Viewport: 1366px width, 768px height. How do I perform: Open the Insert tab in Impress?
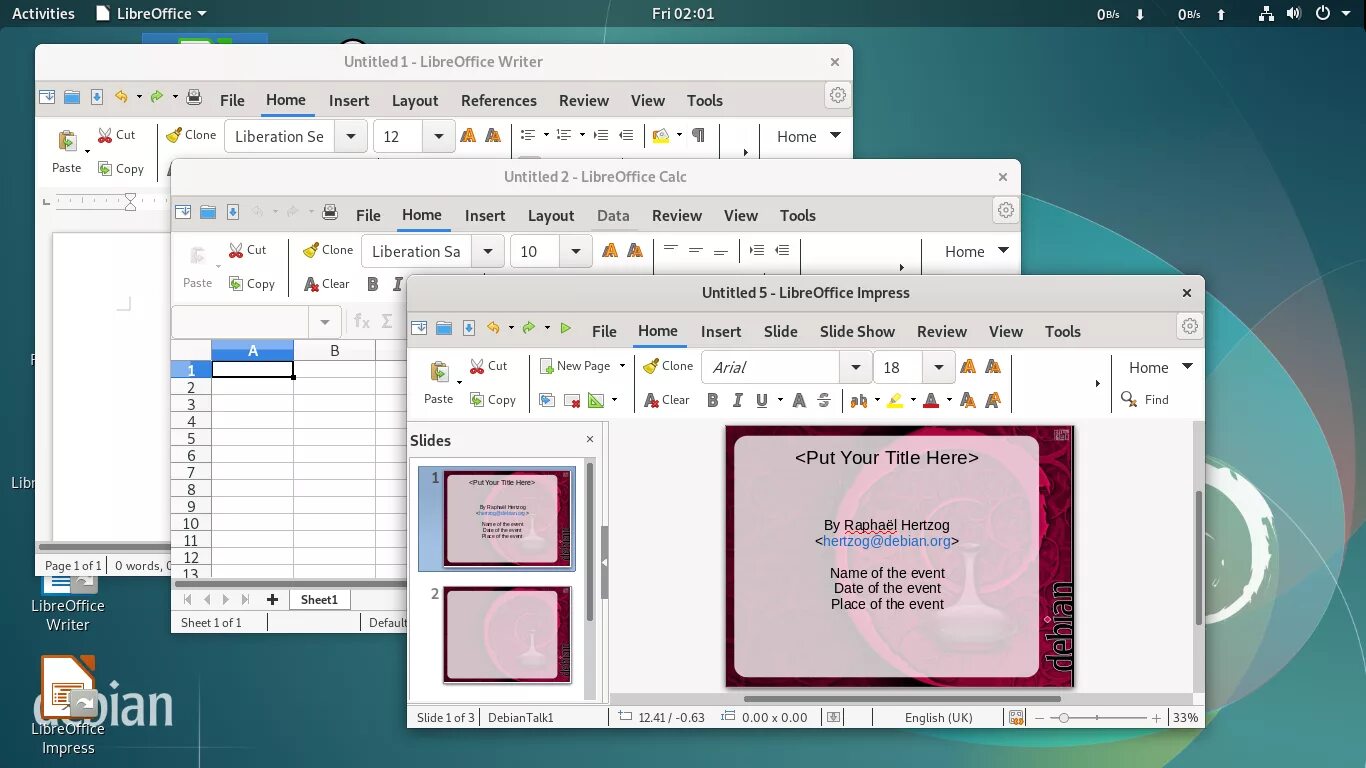[x=721, y=331]
